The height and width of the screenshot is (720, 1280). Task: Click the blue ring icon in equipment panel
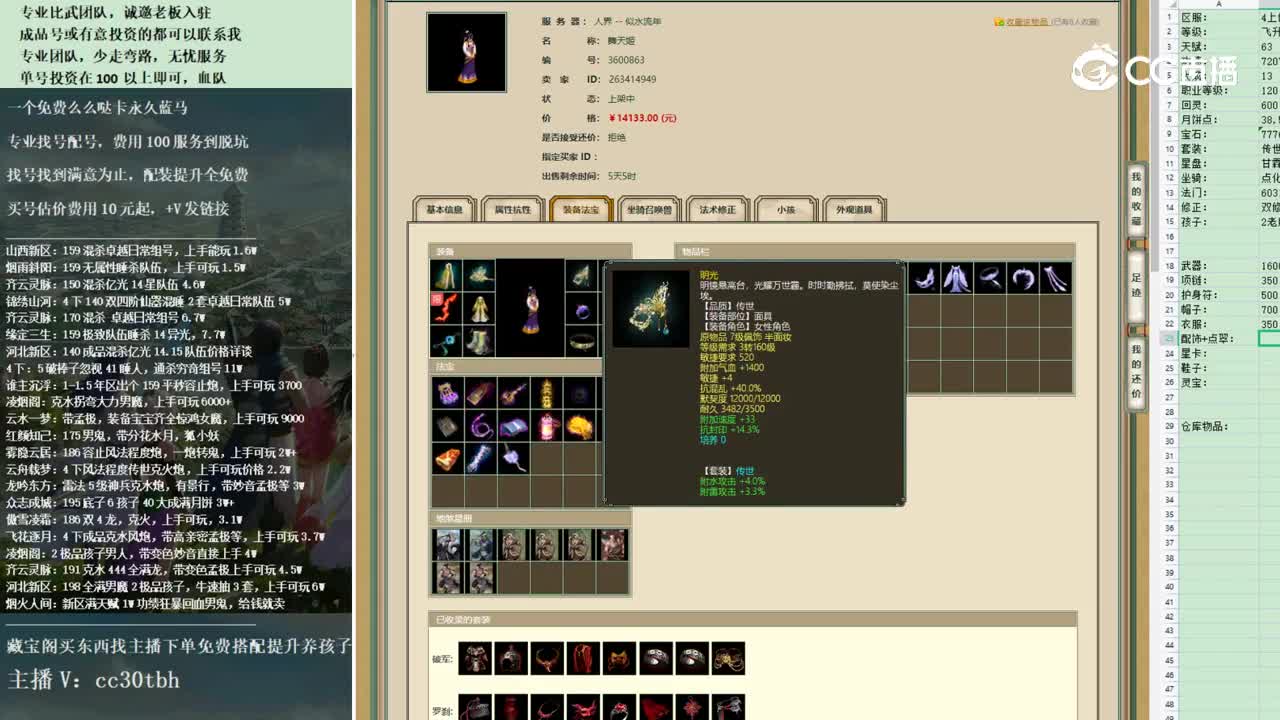[x=582, y=311]
